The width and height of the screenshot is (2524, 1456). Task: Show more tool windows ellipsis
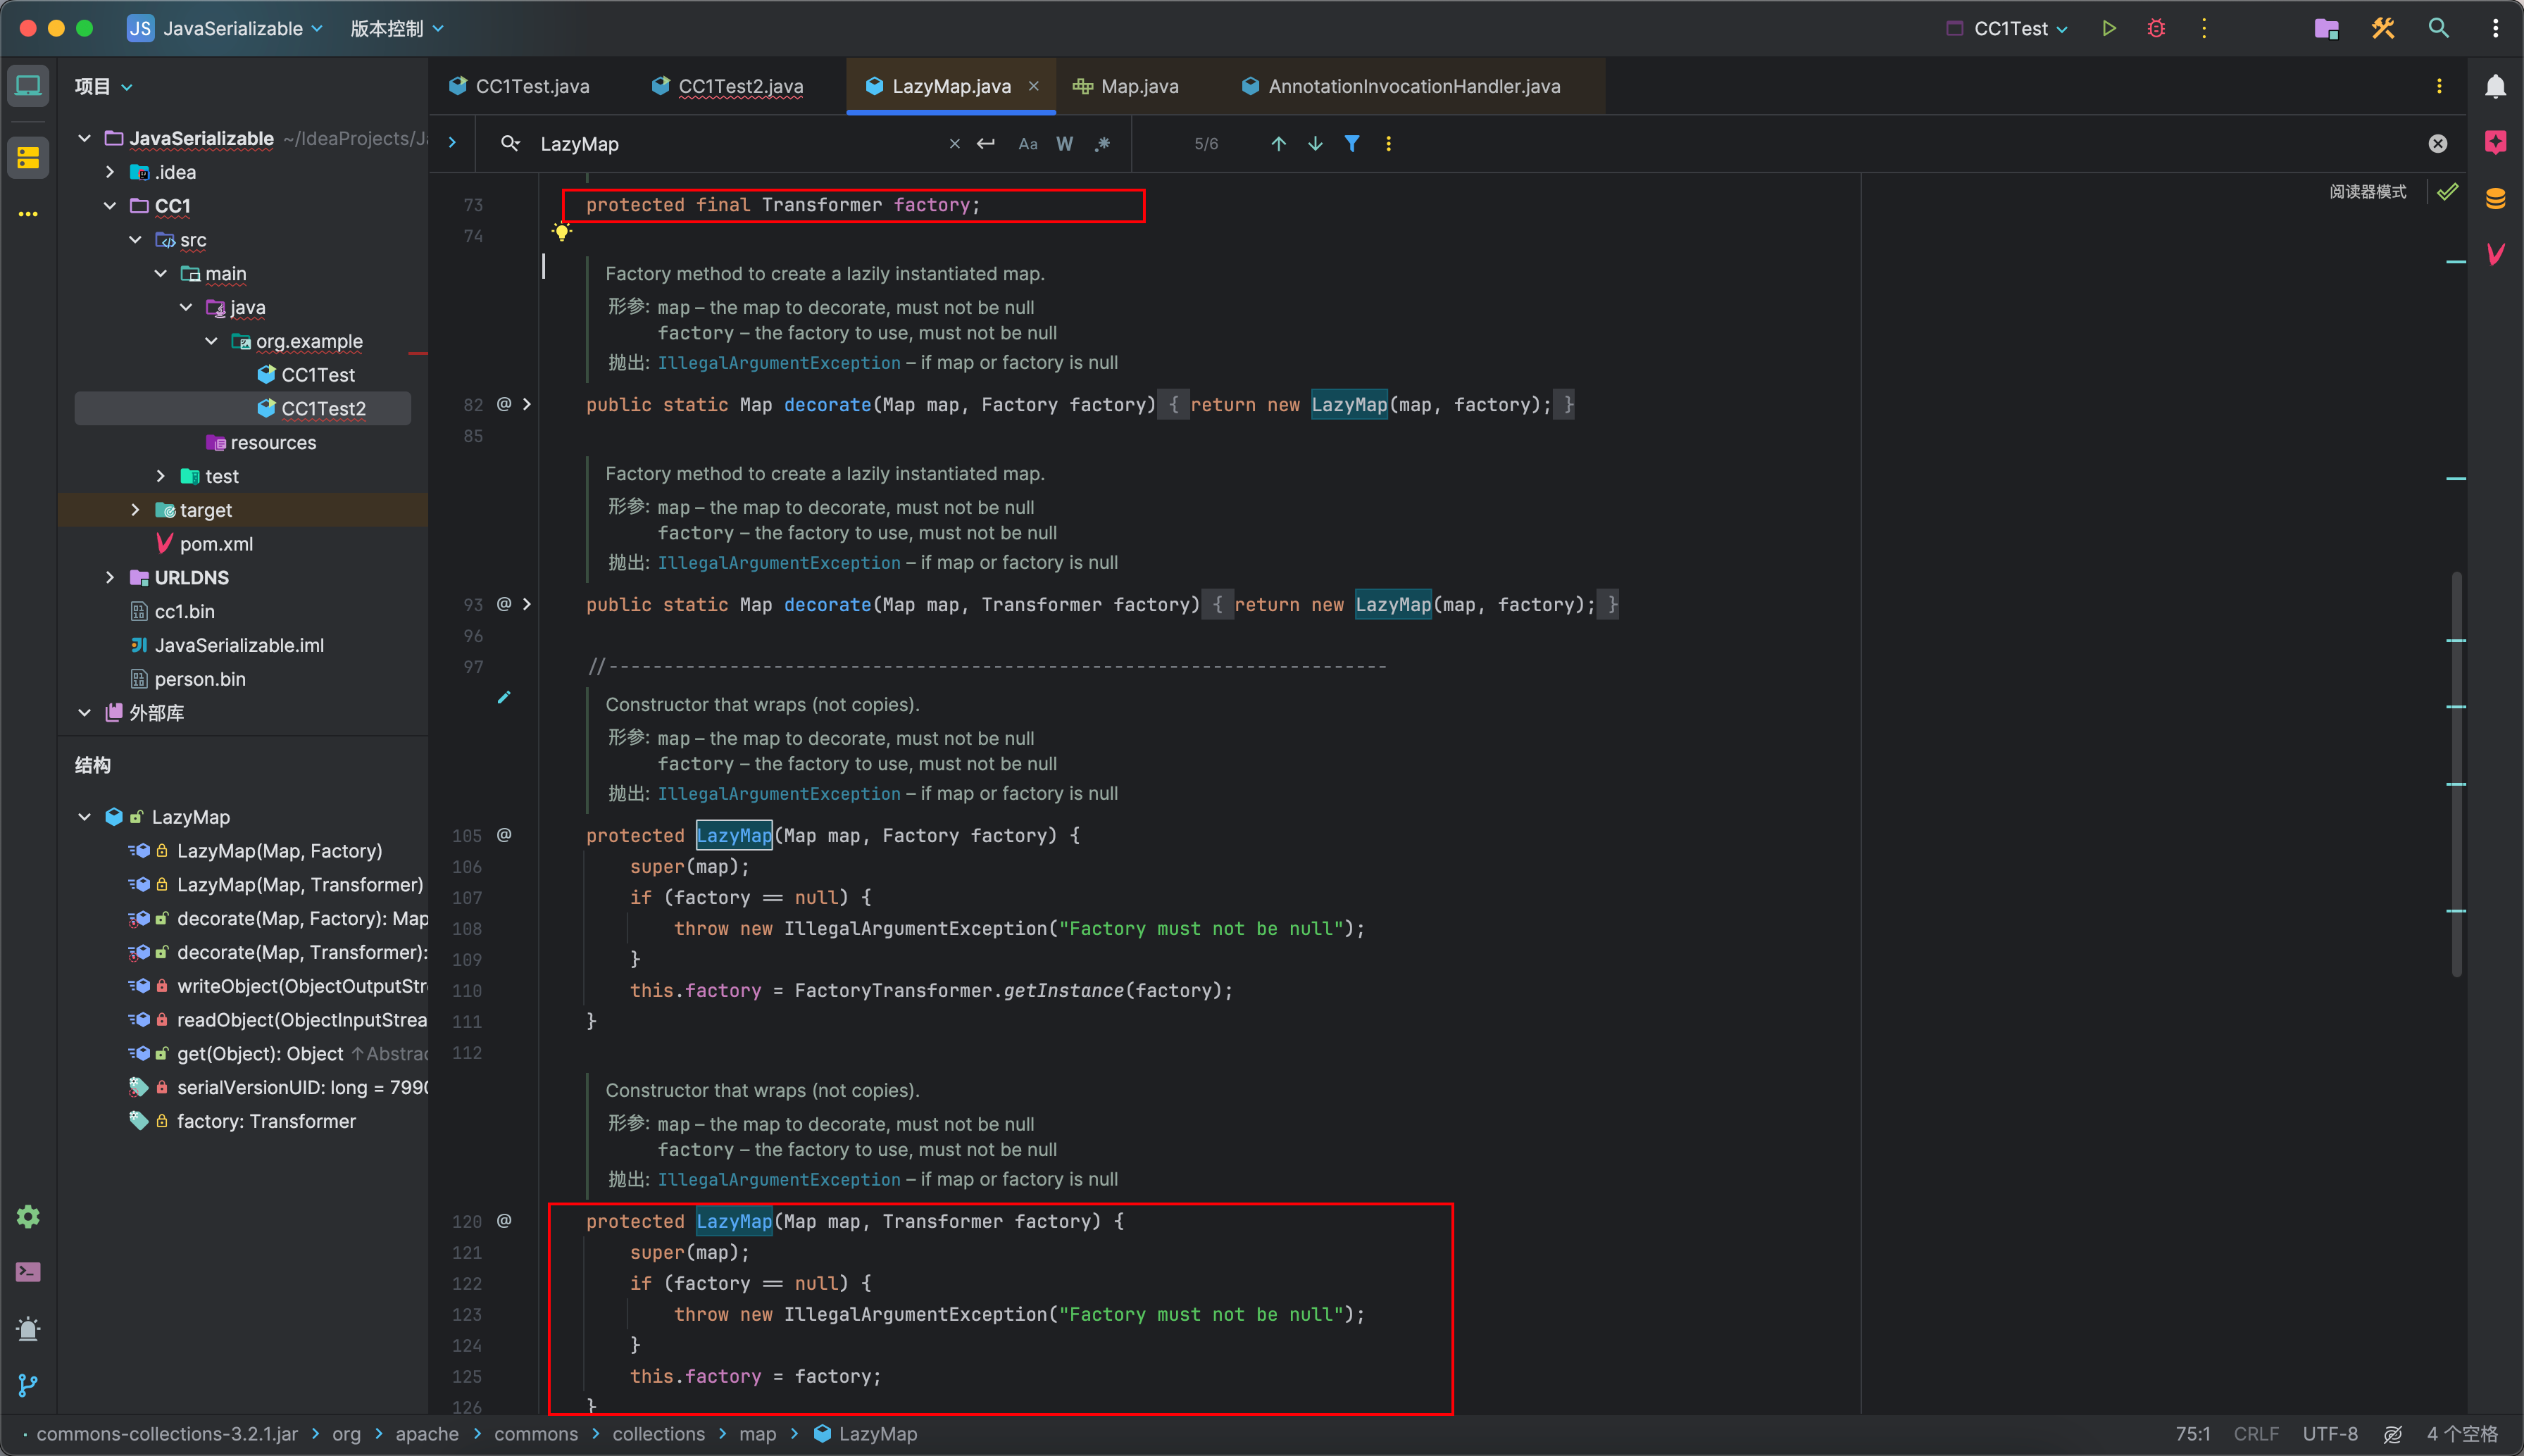point(28,214)
